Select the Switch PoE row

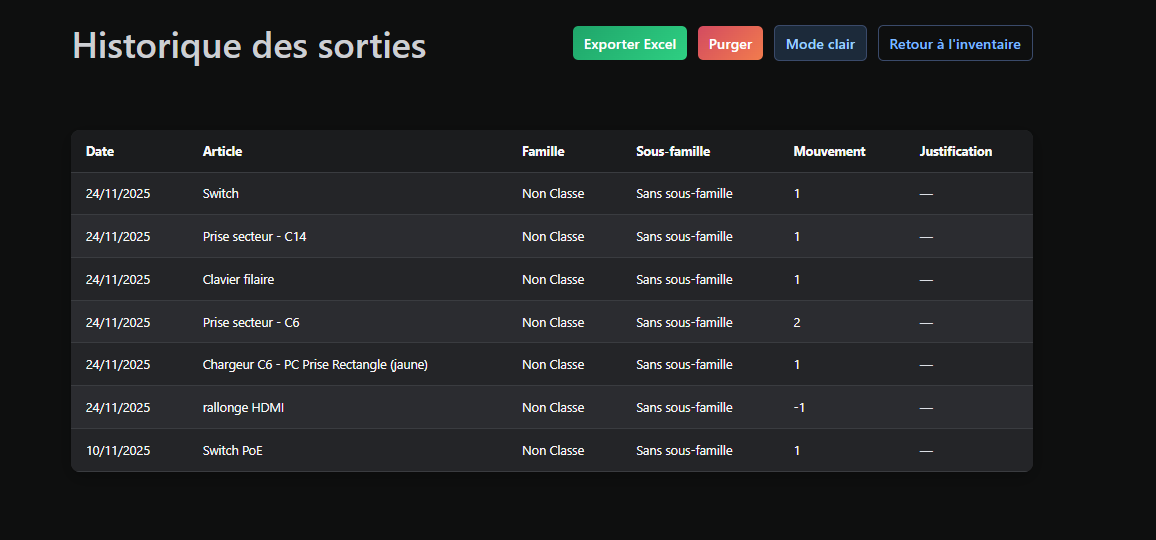pyautogui.click(x=232, y=451)
